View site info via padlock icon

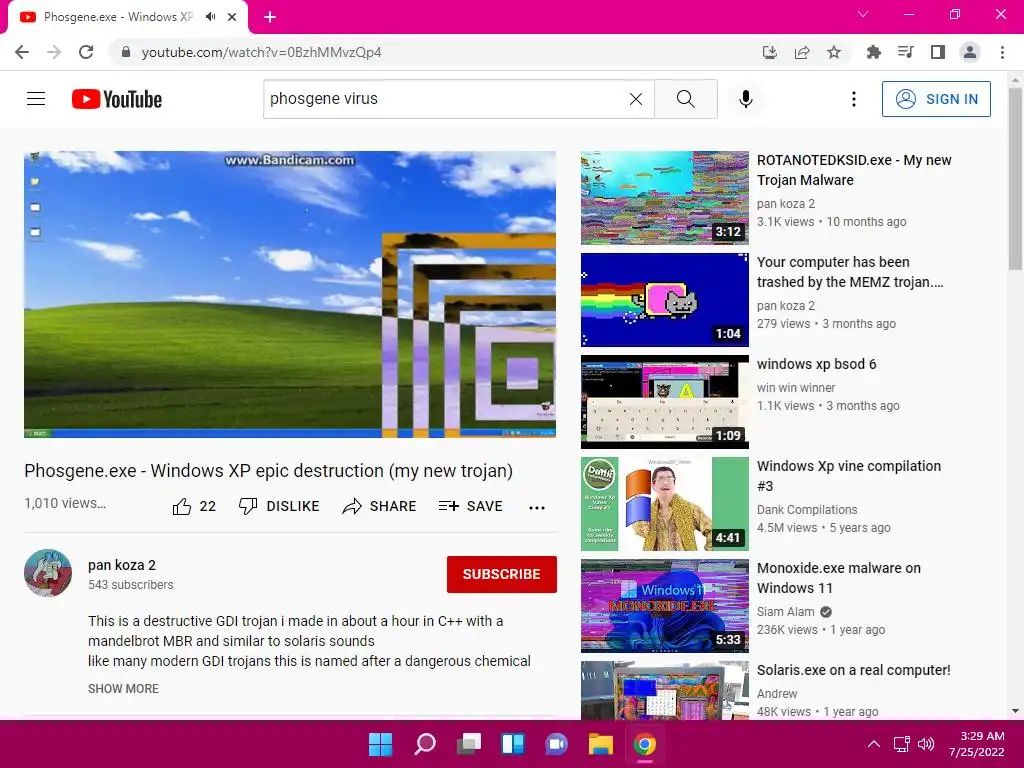click(126, 52)
